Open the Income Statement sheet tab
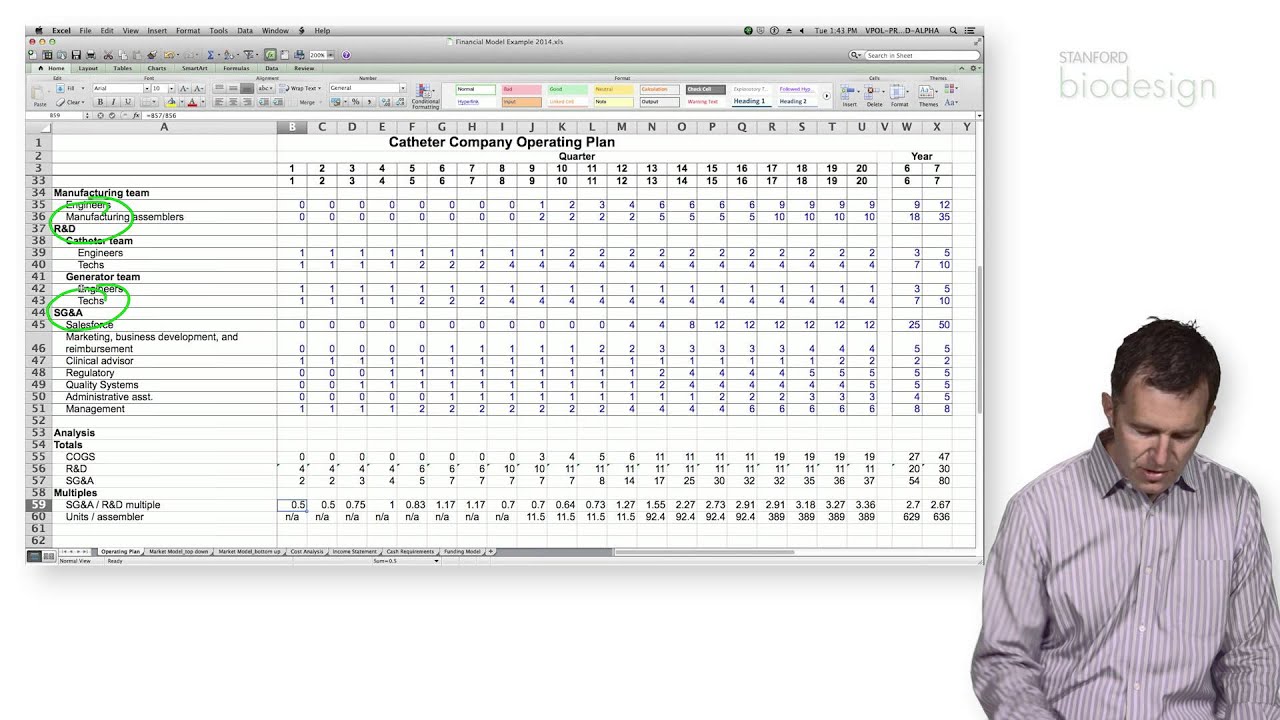The width and height of the screenshot is (1280, 720). [x=355, y=551]
